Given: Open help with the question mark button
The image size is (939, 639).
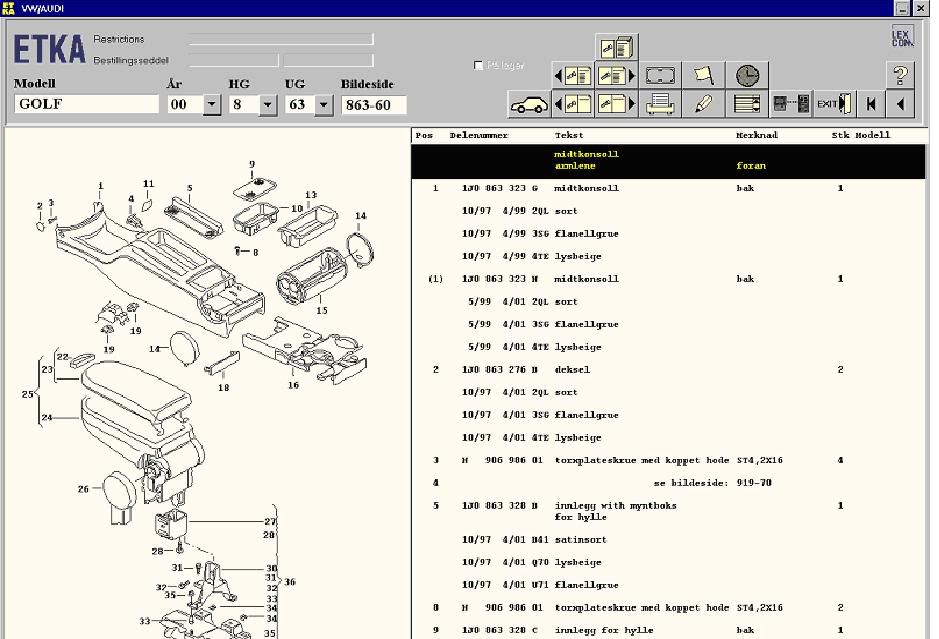Looking at the screenshot, I should (x=901, y=76).
